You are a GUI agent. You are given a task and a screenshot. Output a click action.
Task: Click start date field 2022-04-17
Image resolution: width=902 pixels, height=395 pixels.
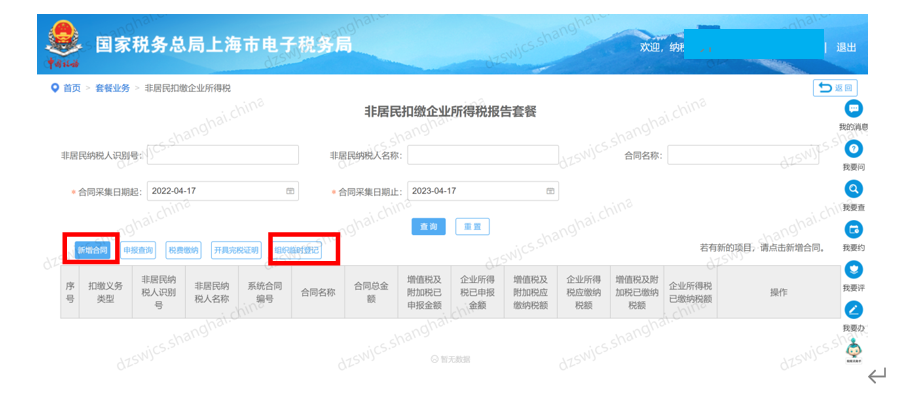pyautogui.click(x=223, y=191)
